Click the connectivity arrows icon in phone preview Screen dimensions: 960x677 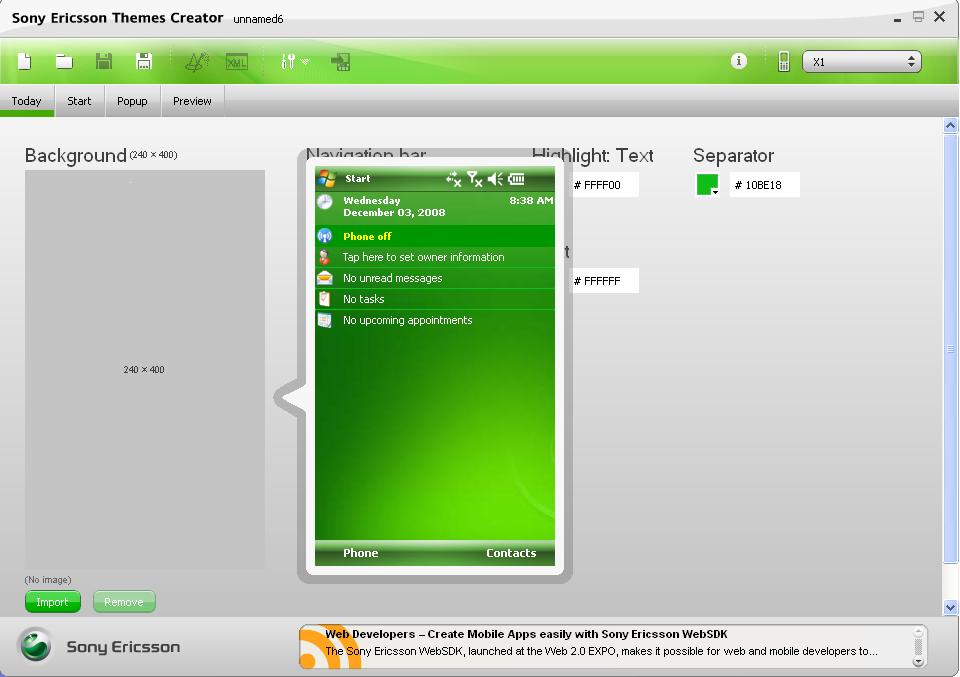[x=454, y=179]
